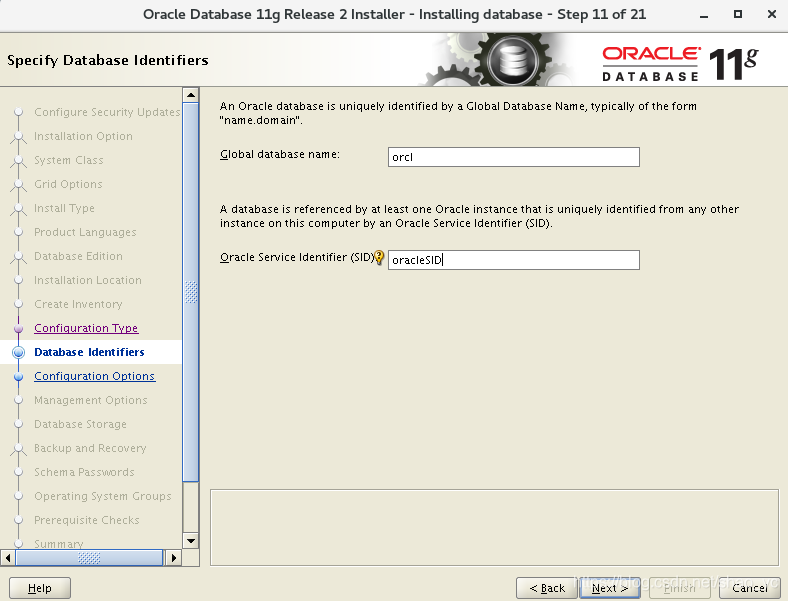Open Help
Screen dimensions: 788x601
point(40,588)
